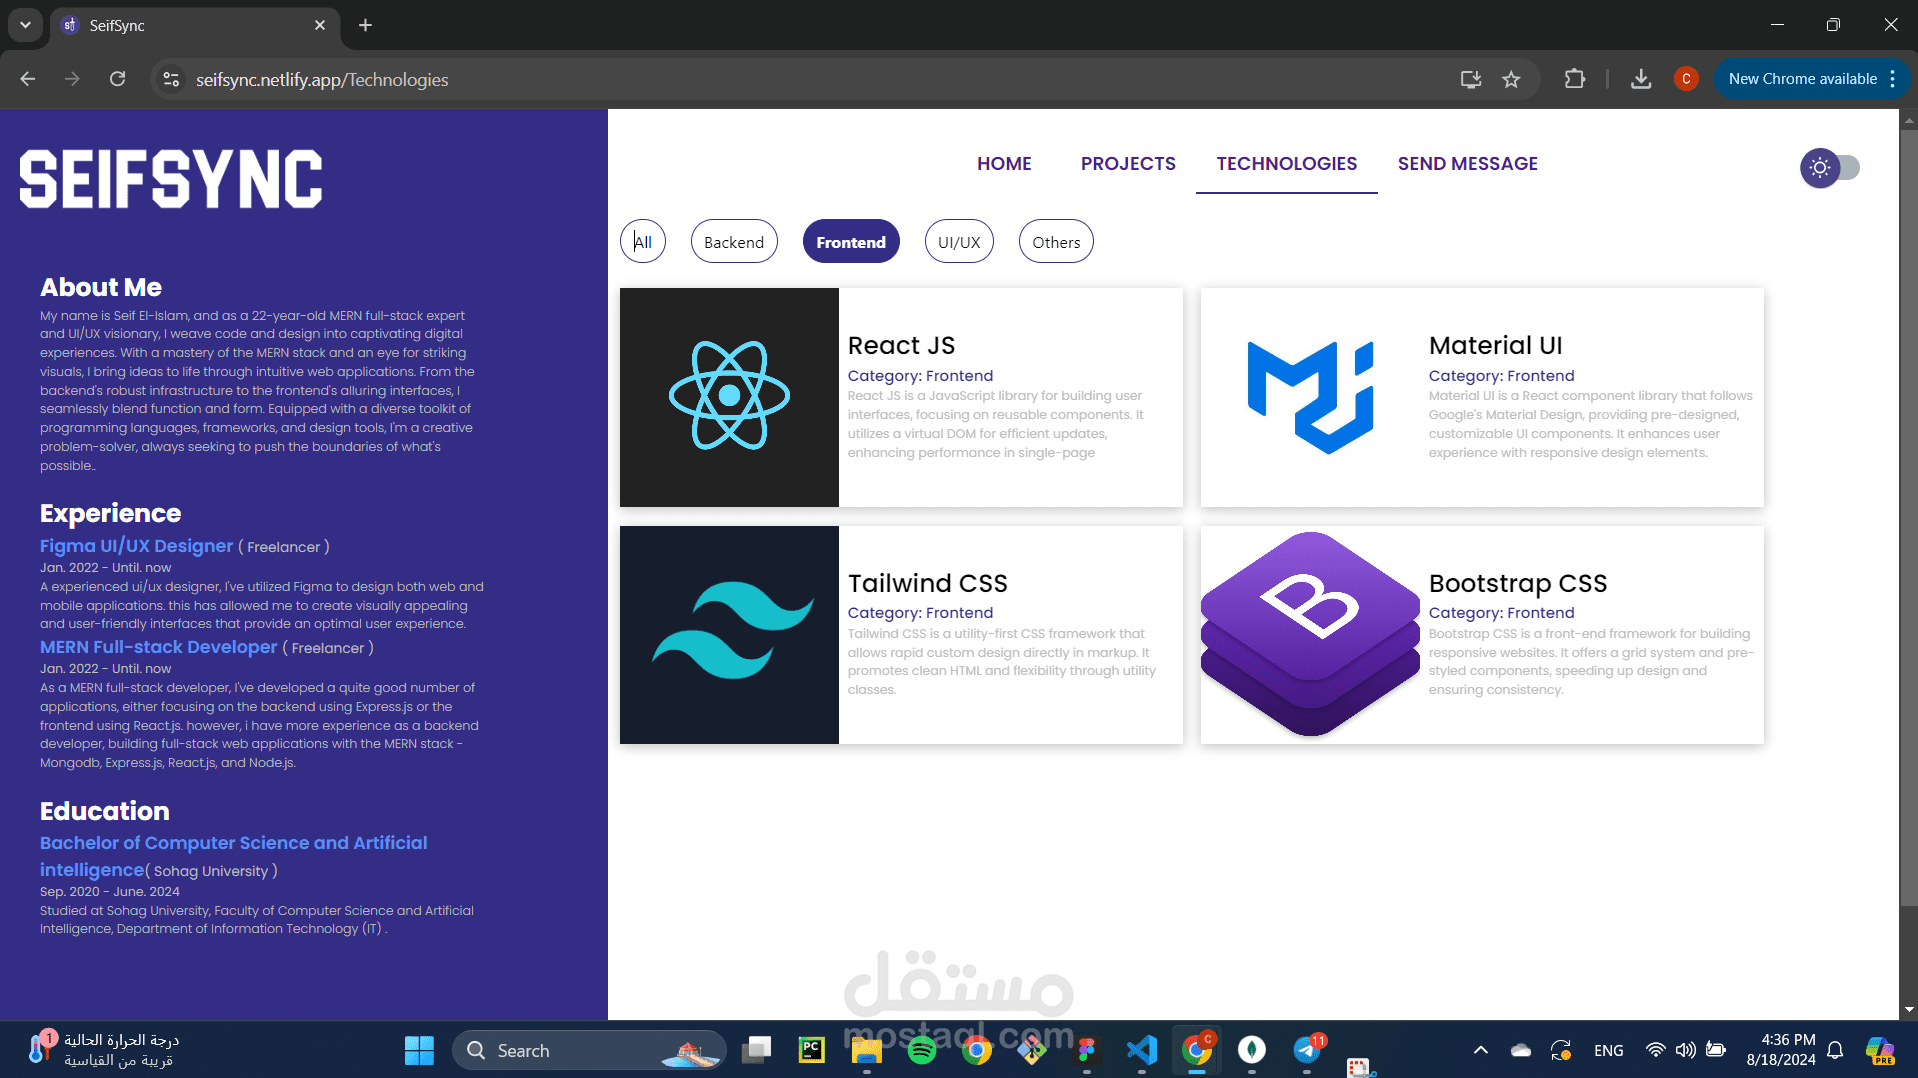Go back to the previous page
1918x1078 pixels.
[28, 79]
